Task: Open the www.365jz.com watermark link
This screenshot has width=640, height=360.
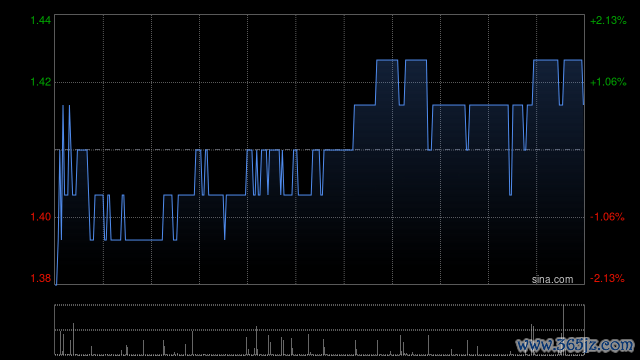Action: [576, 345]
